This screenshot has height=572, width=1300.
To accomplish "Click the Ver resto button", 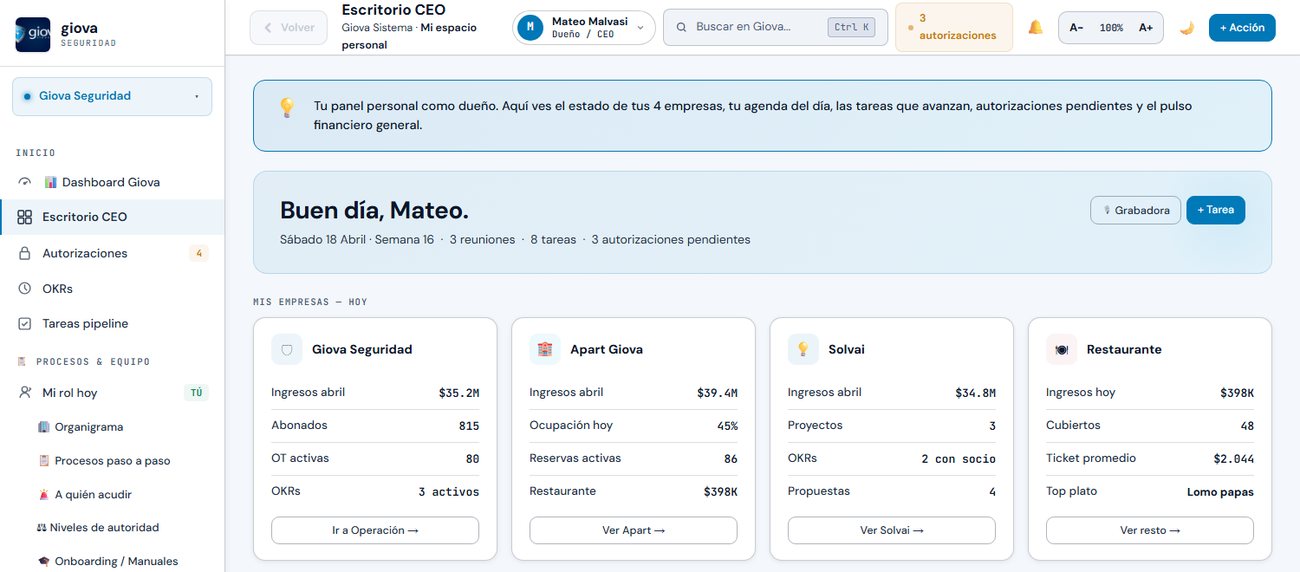I will click(x=1150, y=530).
